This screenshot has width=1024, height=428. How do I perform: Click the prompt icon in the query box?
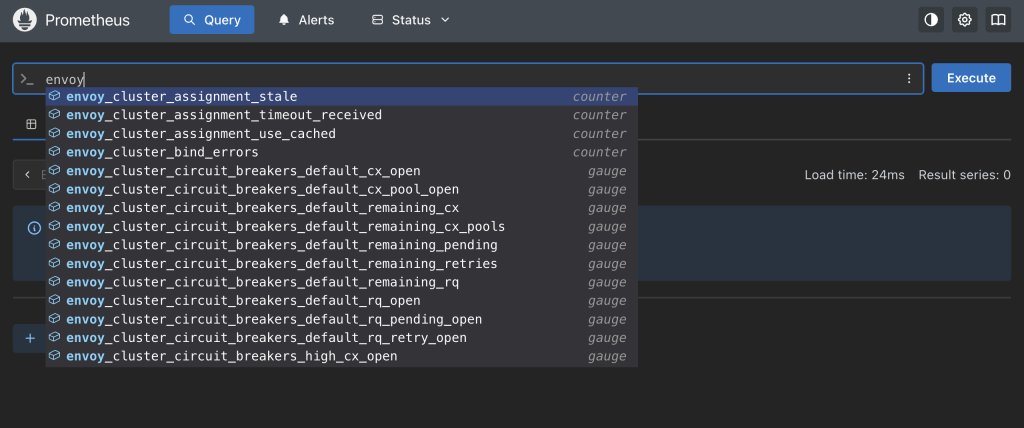click(26, 79)
